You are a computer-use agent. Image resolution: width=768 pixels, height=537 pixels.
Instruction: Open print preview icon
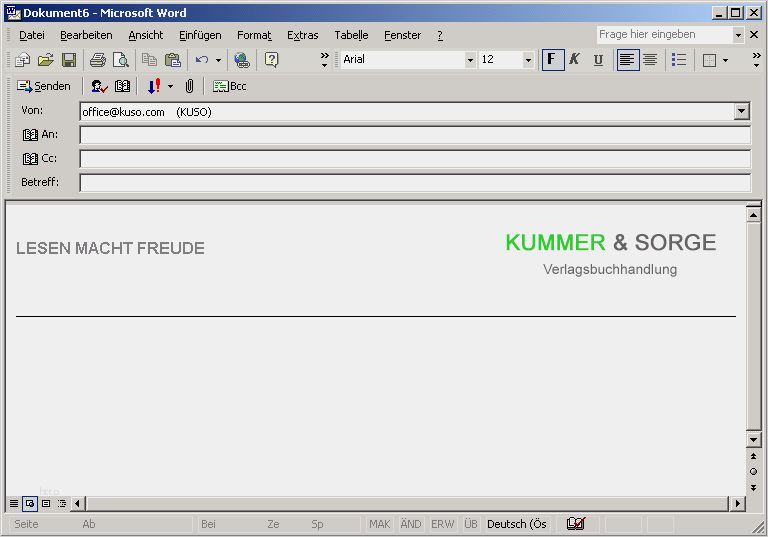point(120,60)
